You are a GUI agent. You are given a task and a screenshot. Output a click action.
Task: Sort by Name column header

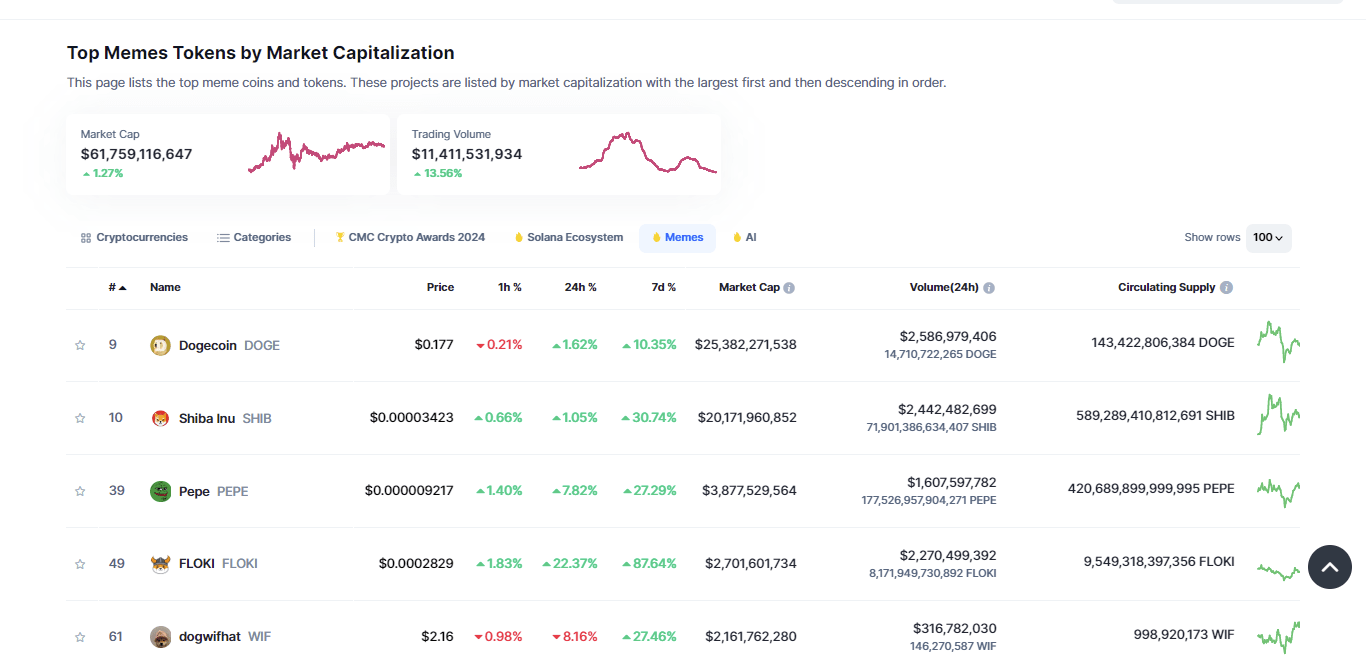(x=165, y=288)
